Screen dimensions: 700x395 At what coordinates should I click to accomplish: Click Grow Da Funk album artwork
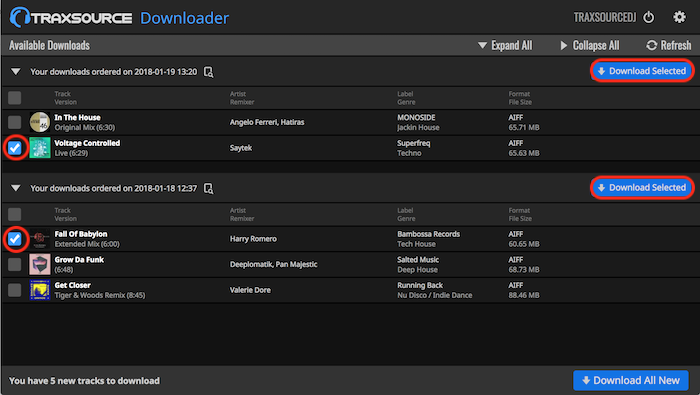tap(40, 264)
